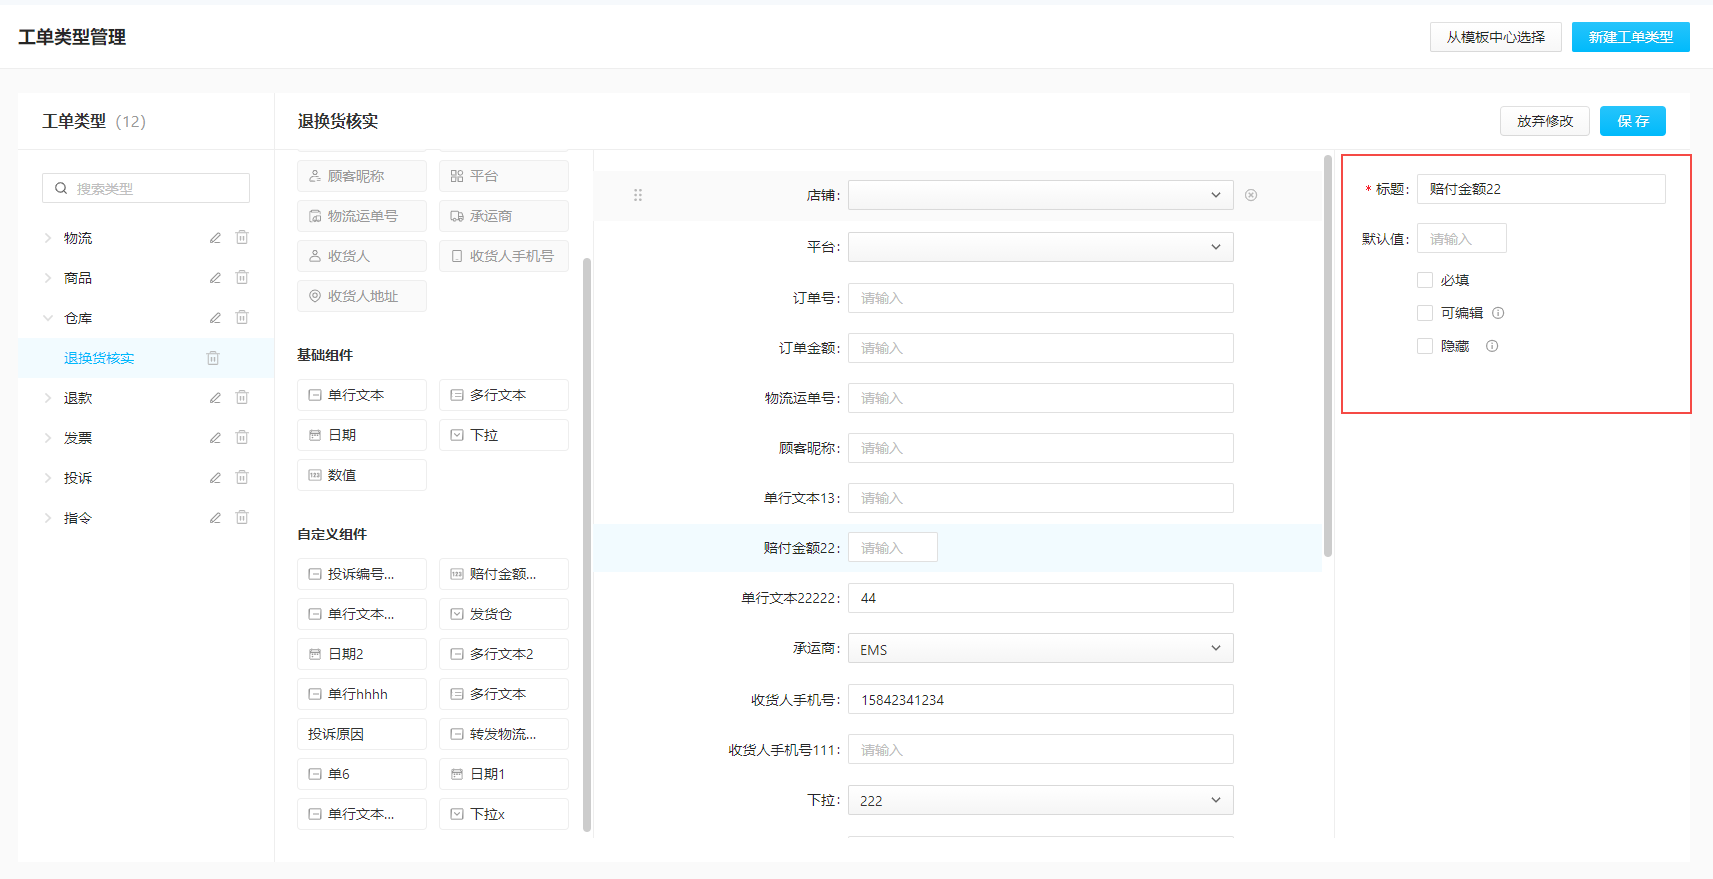The width and height of the screenshot is (1713, 879).
Task: Click the 收货人手机号 field with 15842341234
Action: 1041,699
